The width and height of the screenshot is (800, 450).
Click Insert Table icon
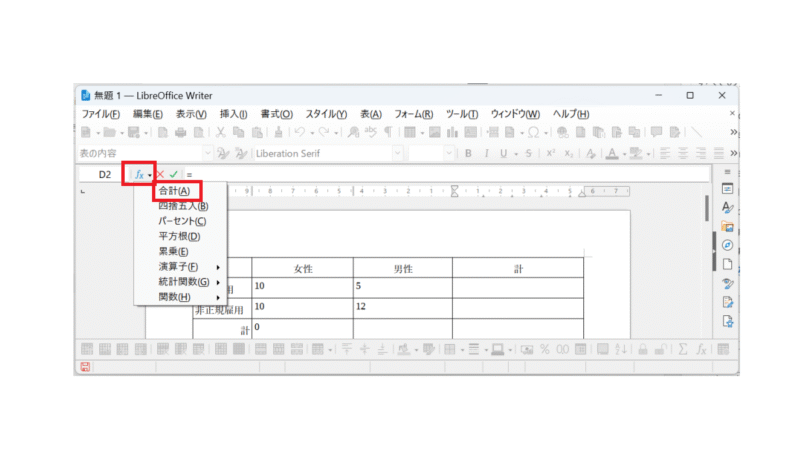tap(410, 133)
